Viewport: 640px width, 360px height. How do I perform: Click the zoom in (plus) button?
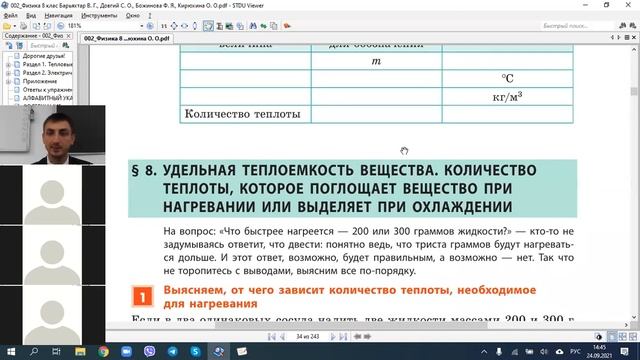(150, 26)
